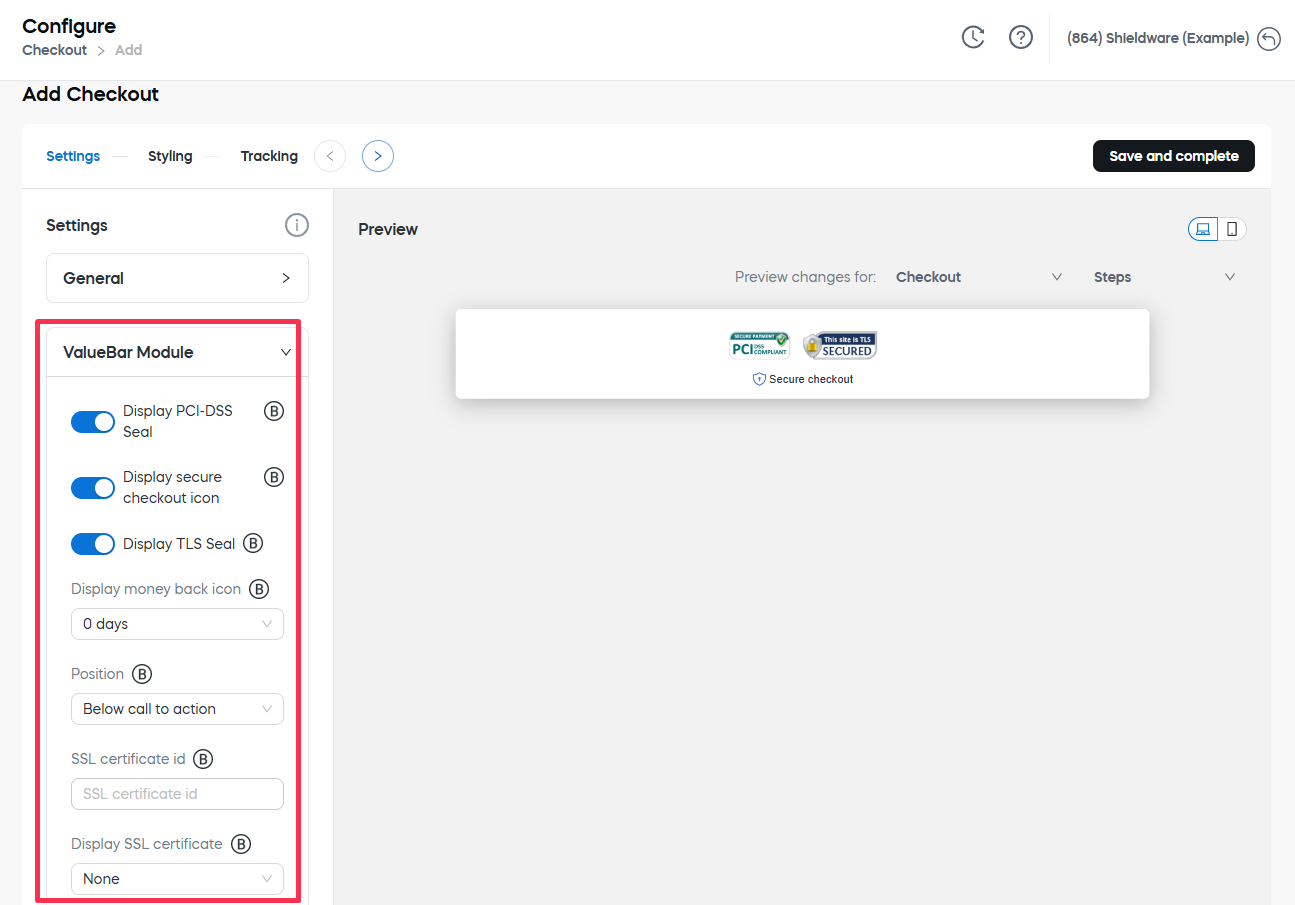Click the TLS Secured seal in preview

point(840,345)
